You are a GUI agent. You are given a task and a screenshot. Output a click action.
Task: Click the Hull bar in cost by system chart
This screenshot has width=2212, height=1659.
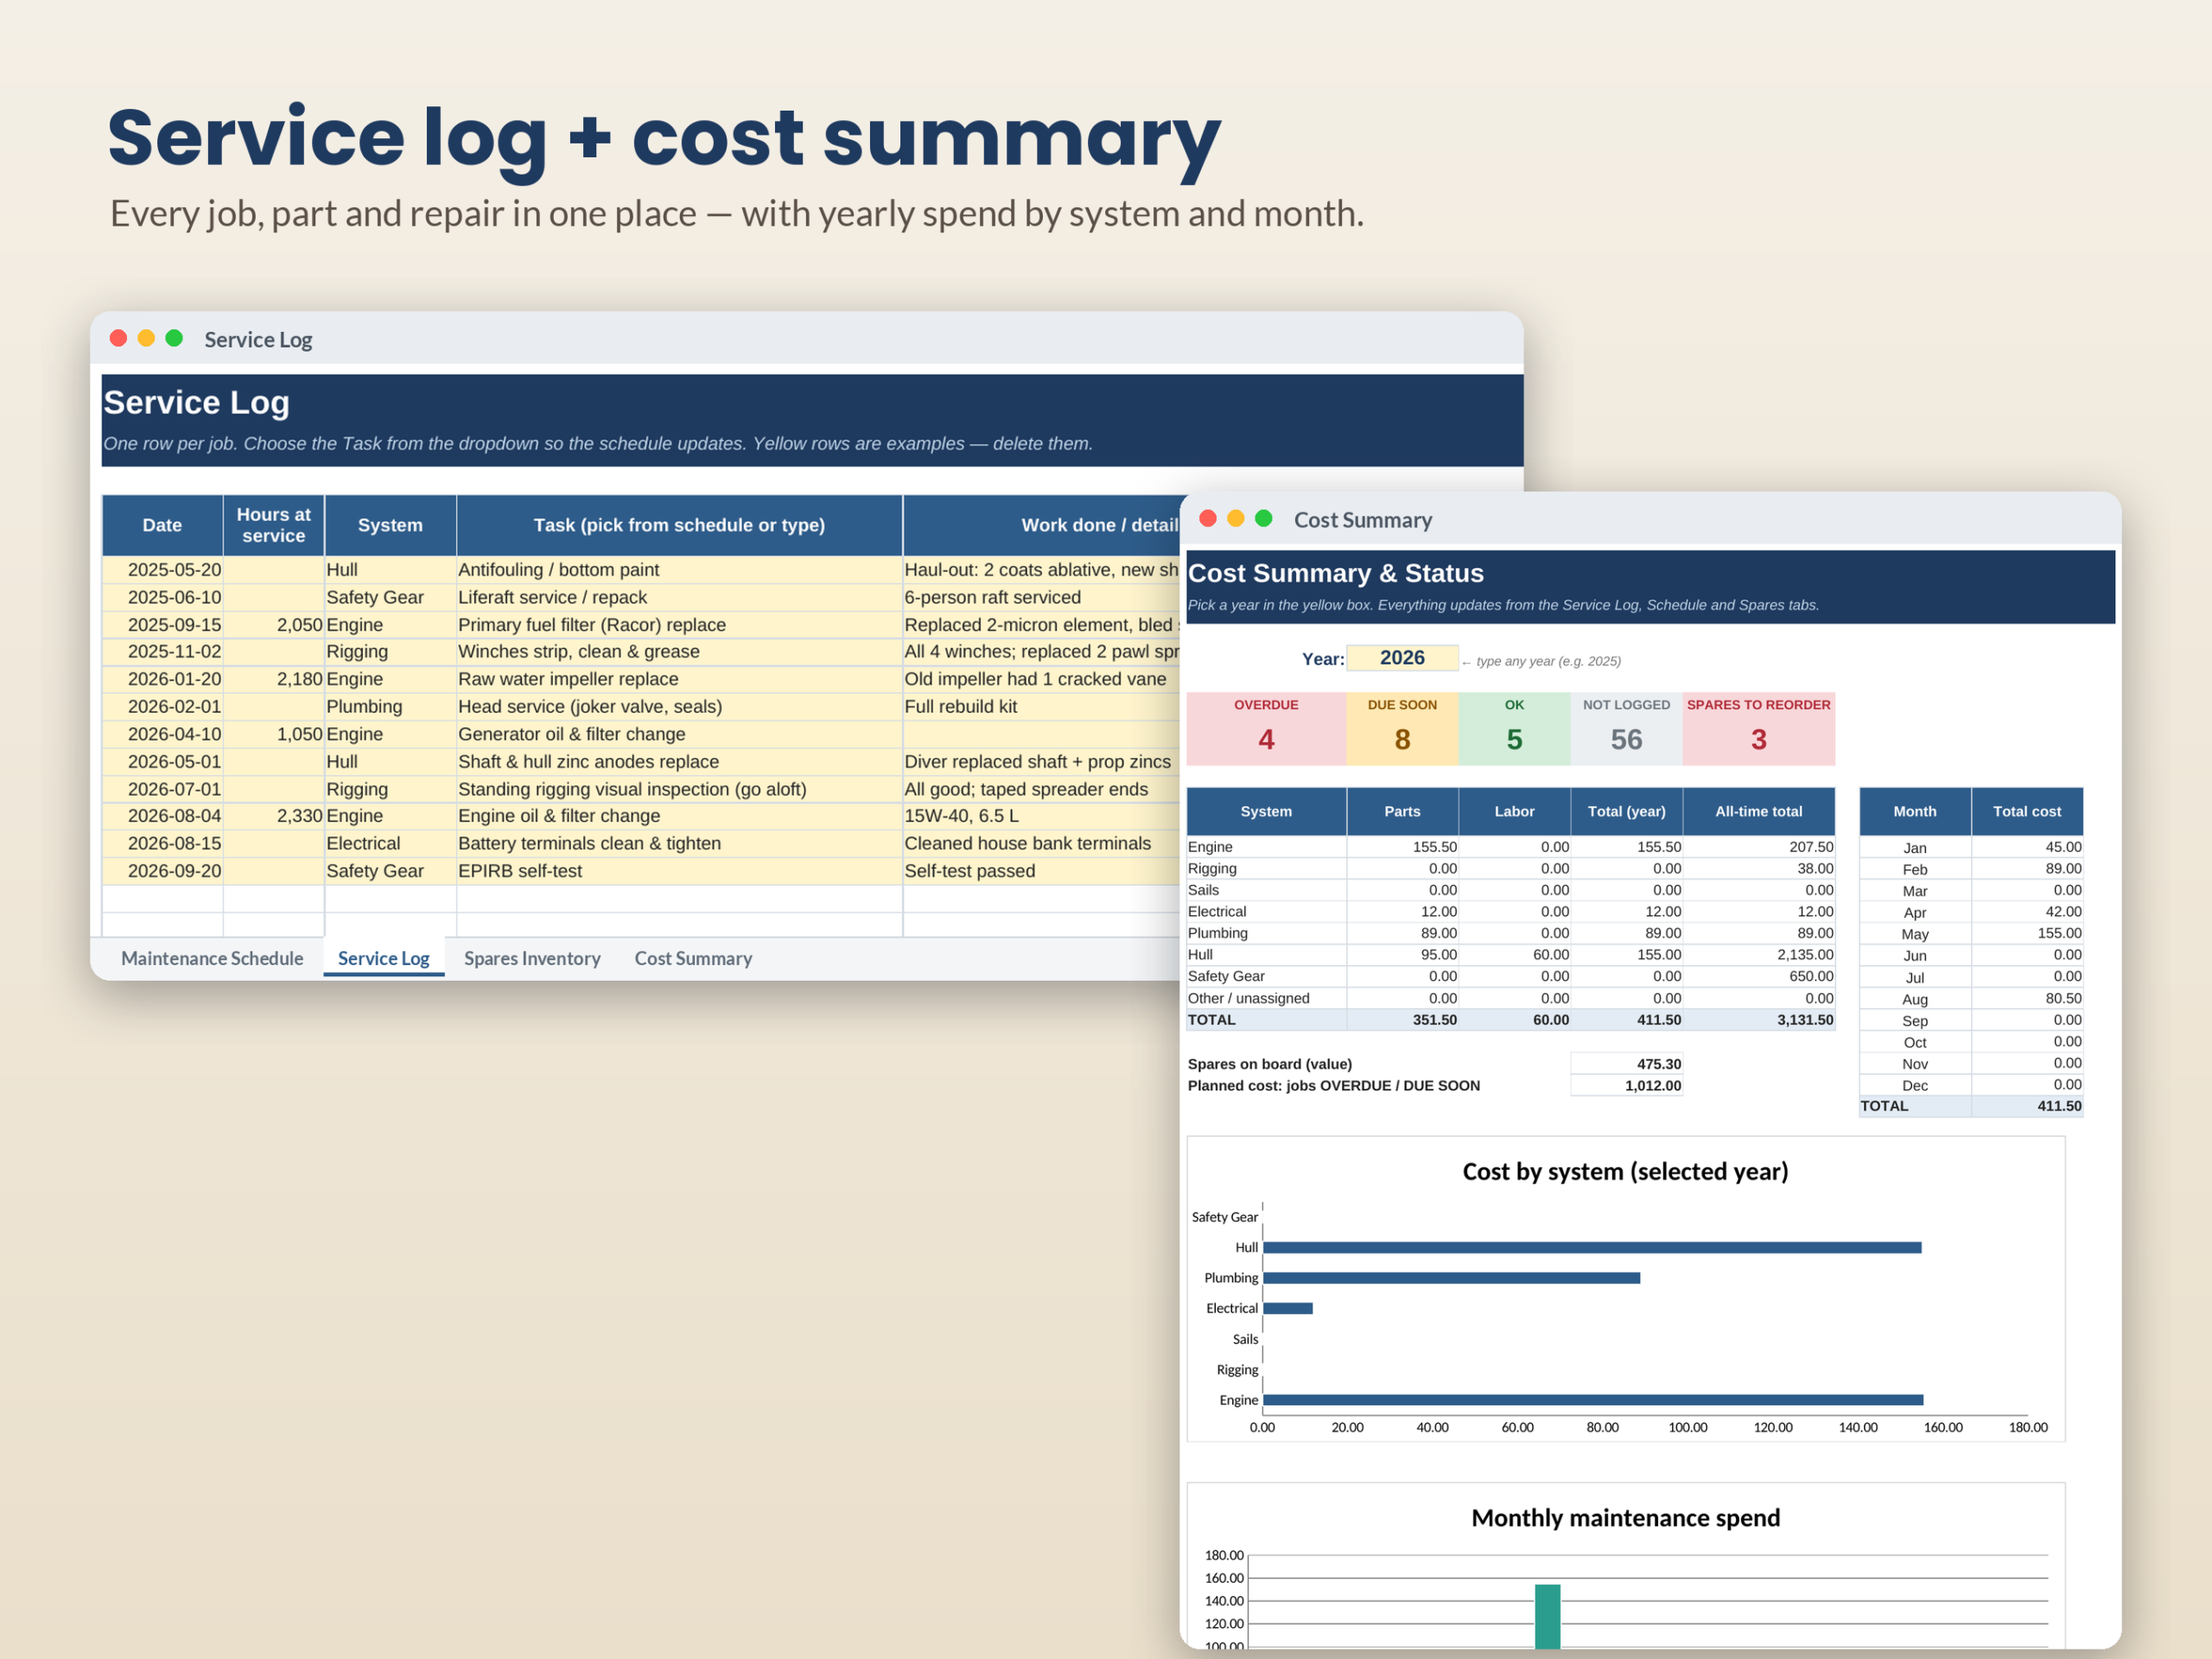point(1592,1247)
